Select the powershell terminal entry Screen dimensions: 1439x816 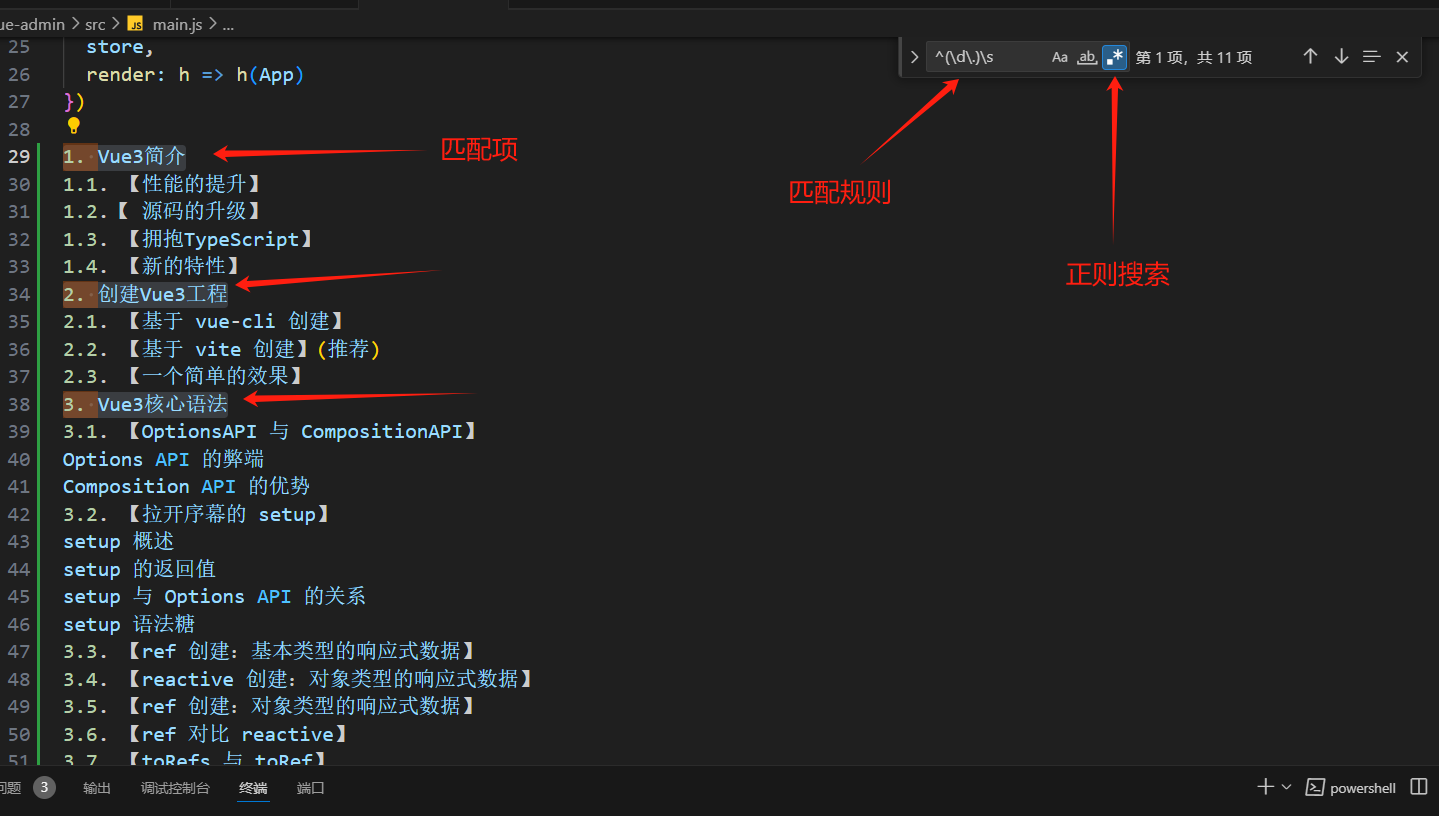1351,788
